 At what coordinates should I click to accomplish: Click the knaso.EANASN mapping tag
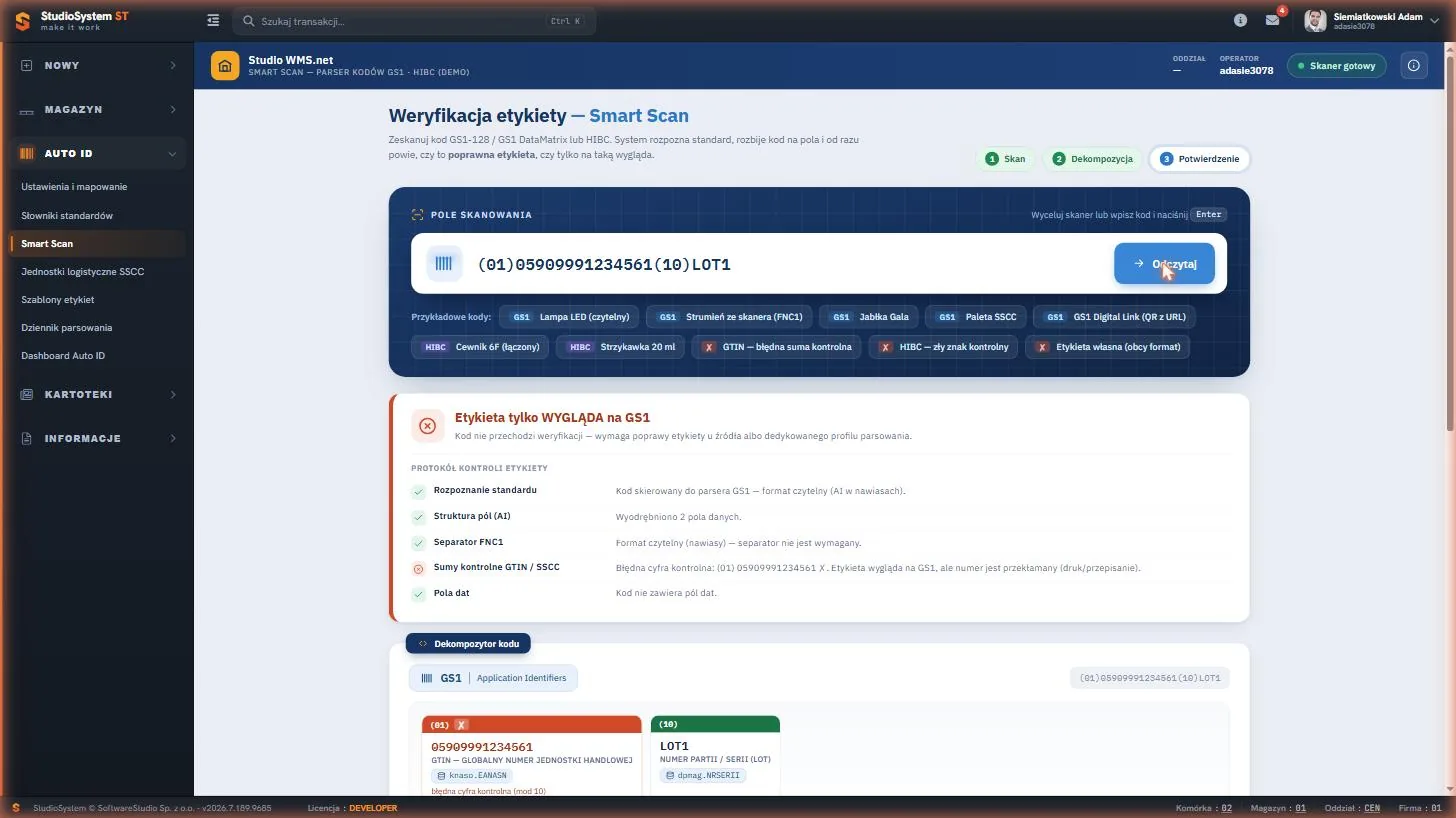pyautogui.click(x=473, y=775)
